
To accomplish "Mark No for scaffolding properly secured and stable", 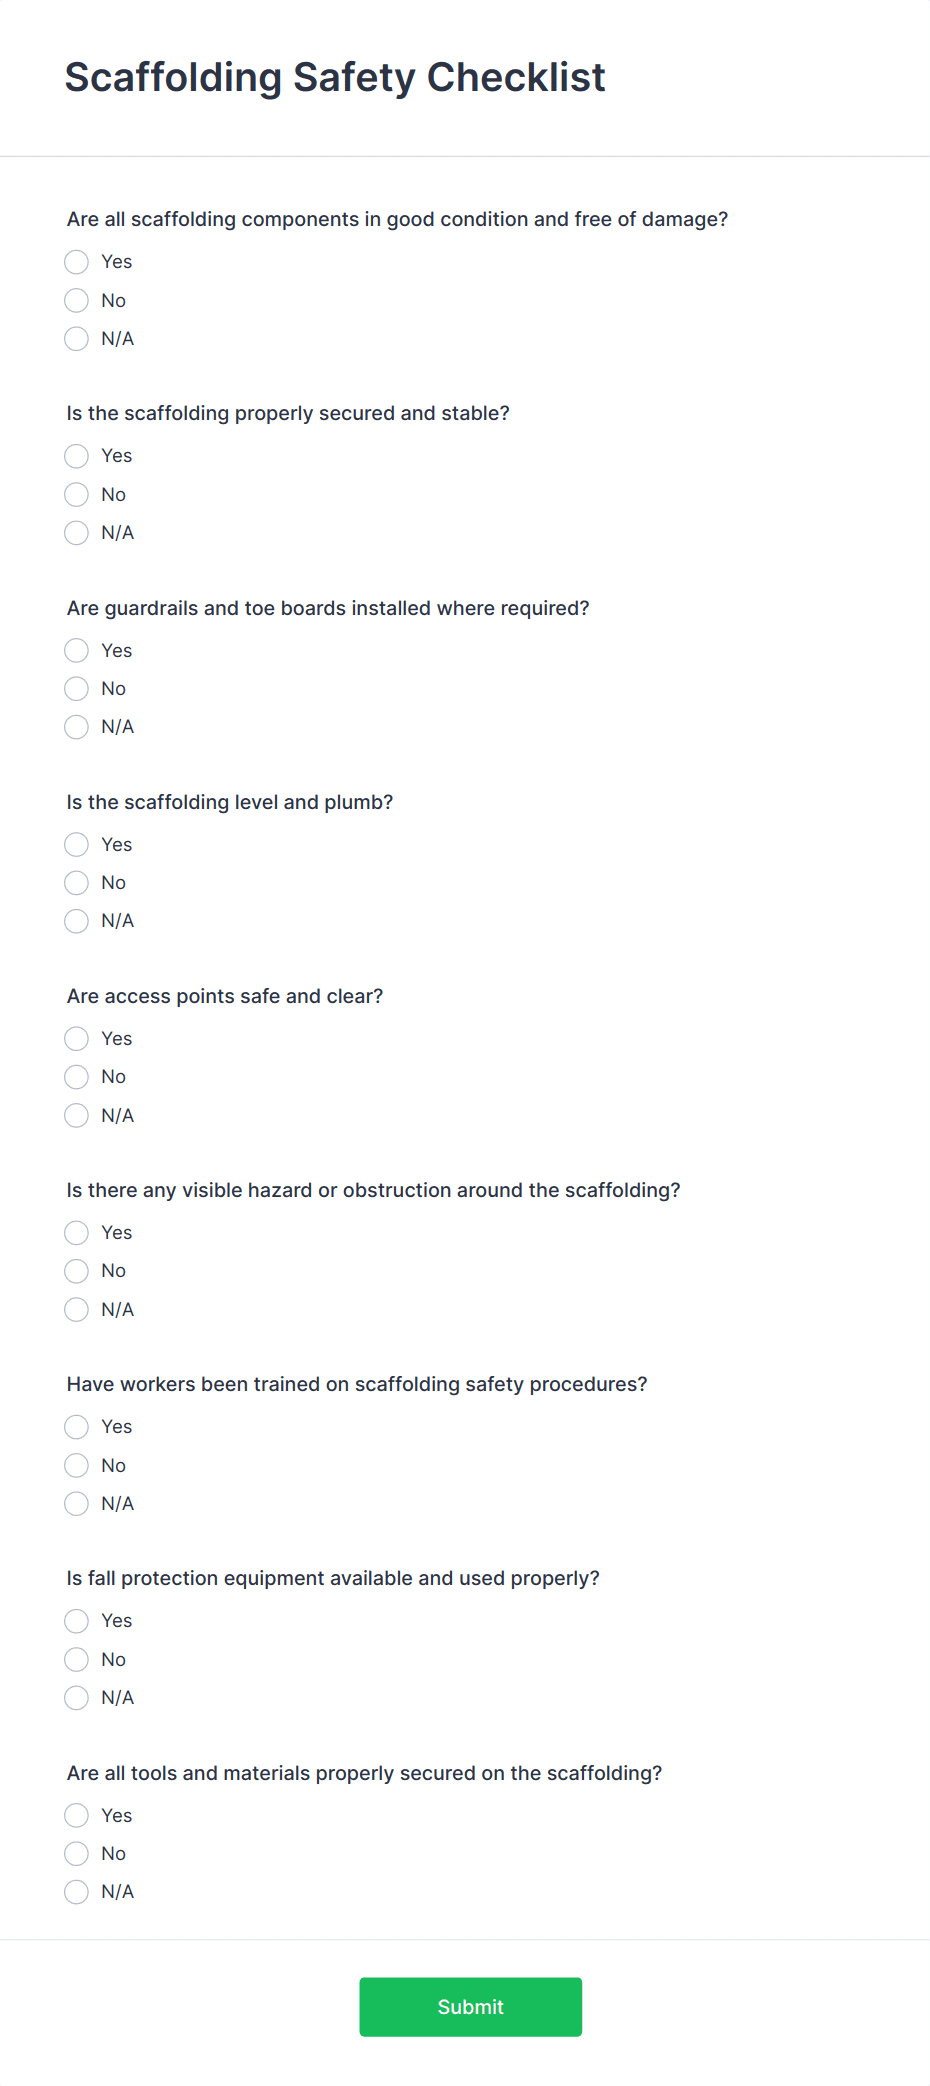I will tap(77, 495).
